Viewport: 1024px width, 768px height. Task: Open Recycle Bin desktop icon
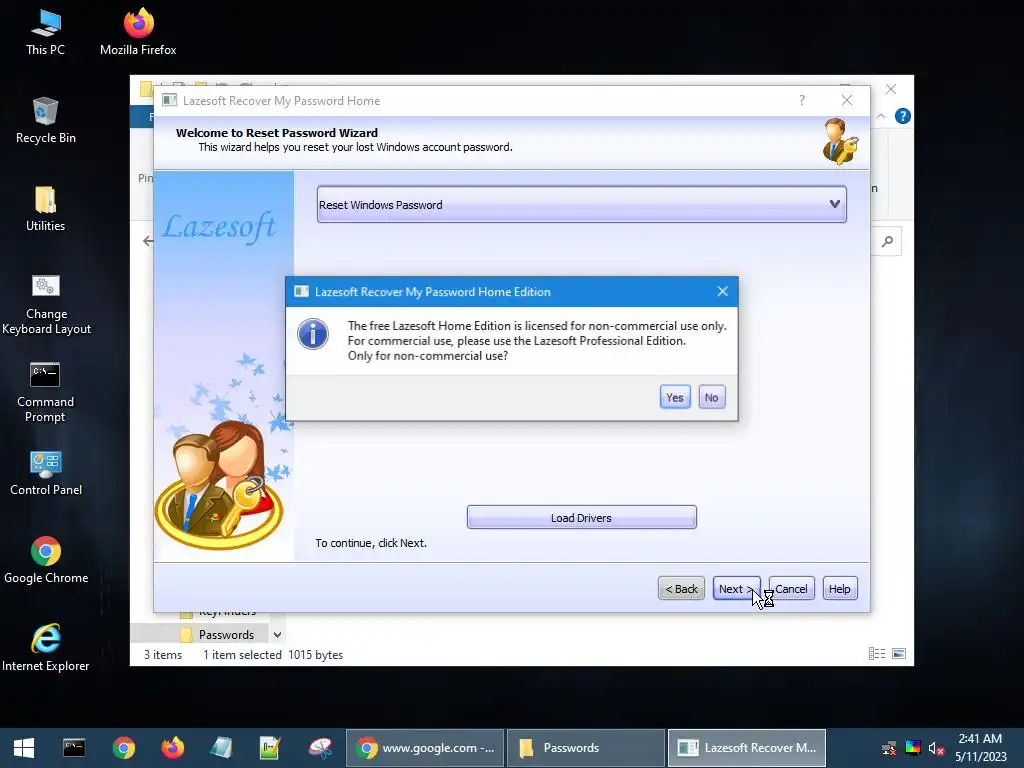[45, 121]
